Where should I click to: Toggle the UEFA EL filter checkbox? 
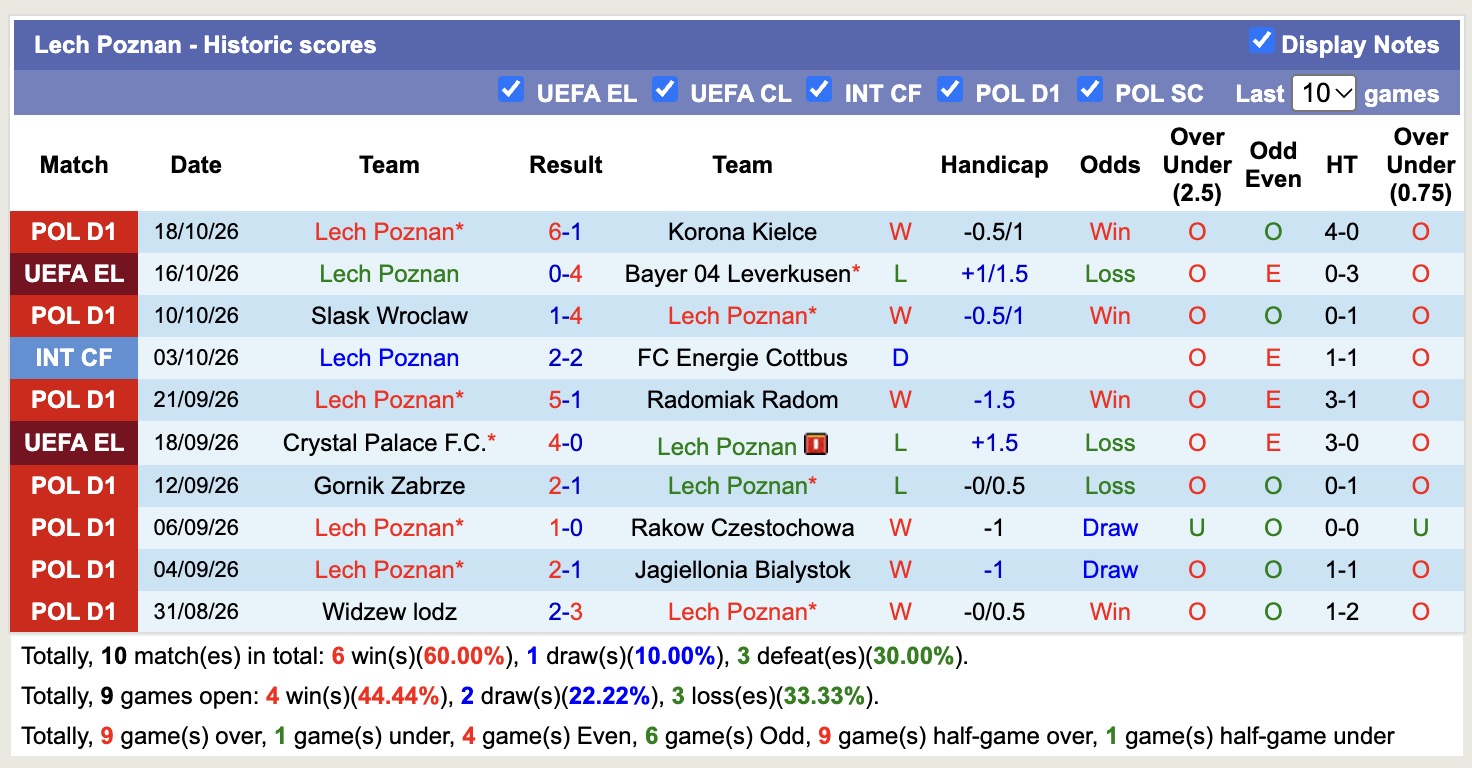tap(511, 90)
